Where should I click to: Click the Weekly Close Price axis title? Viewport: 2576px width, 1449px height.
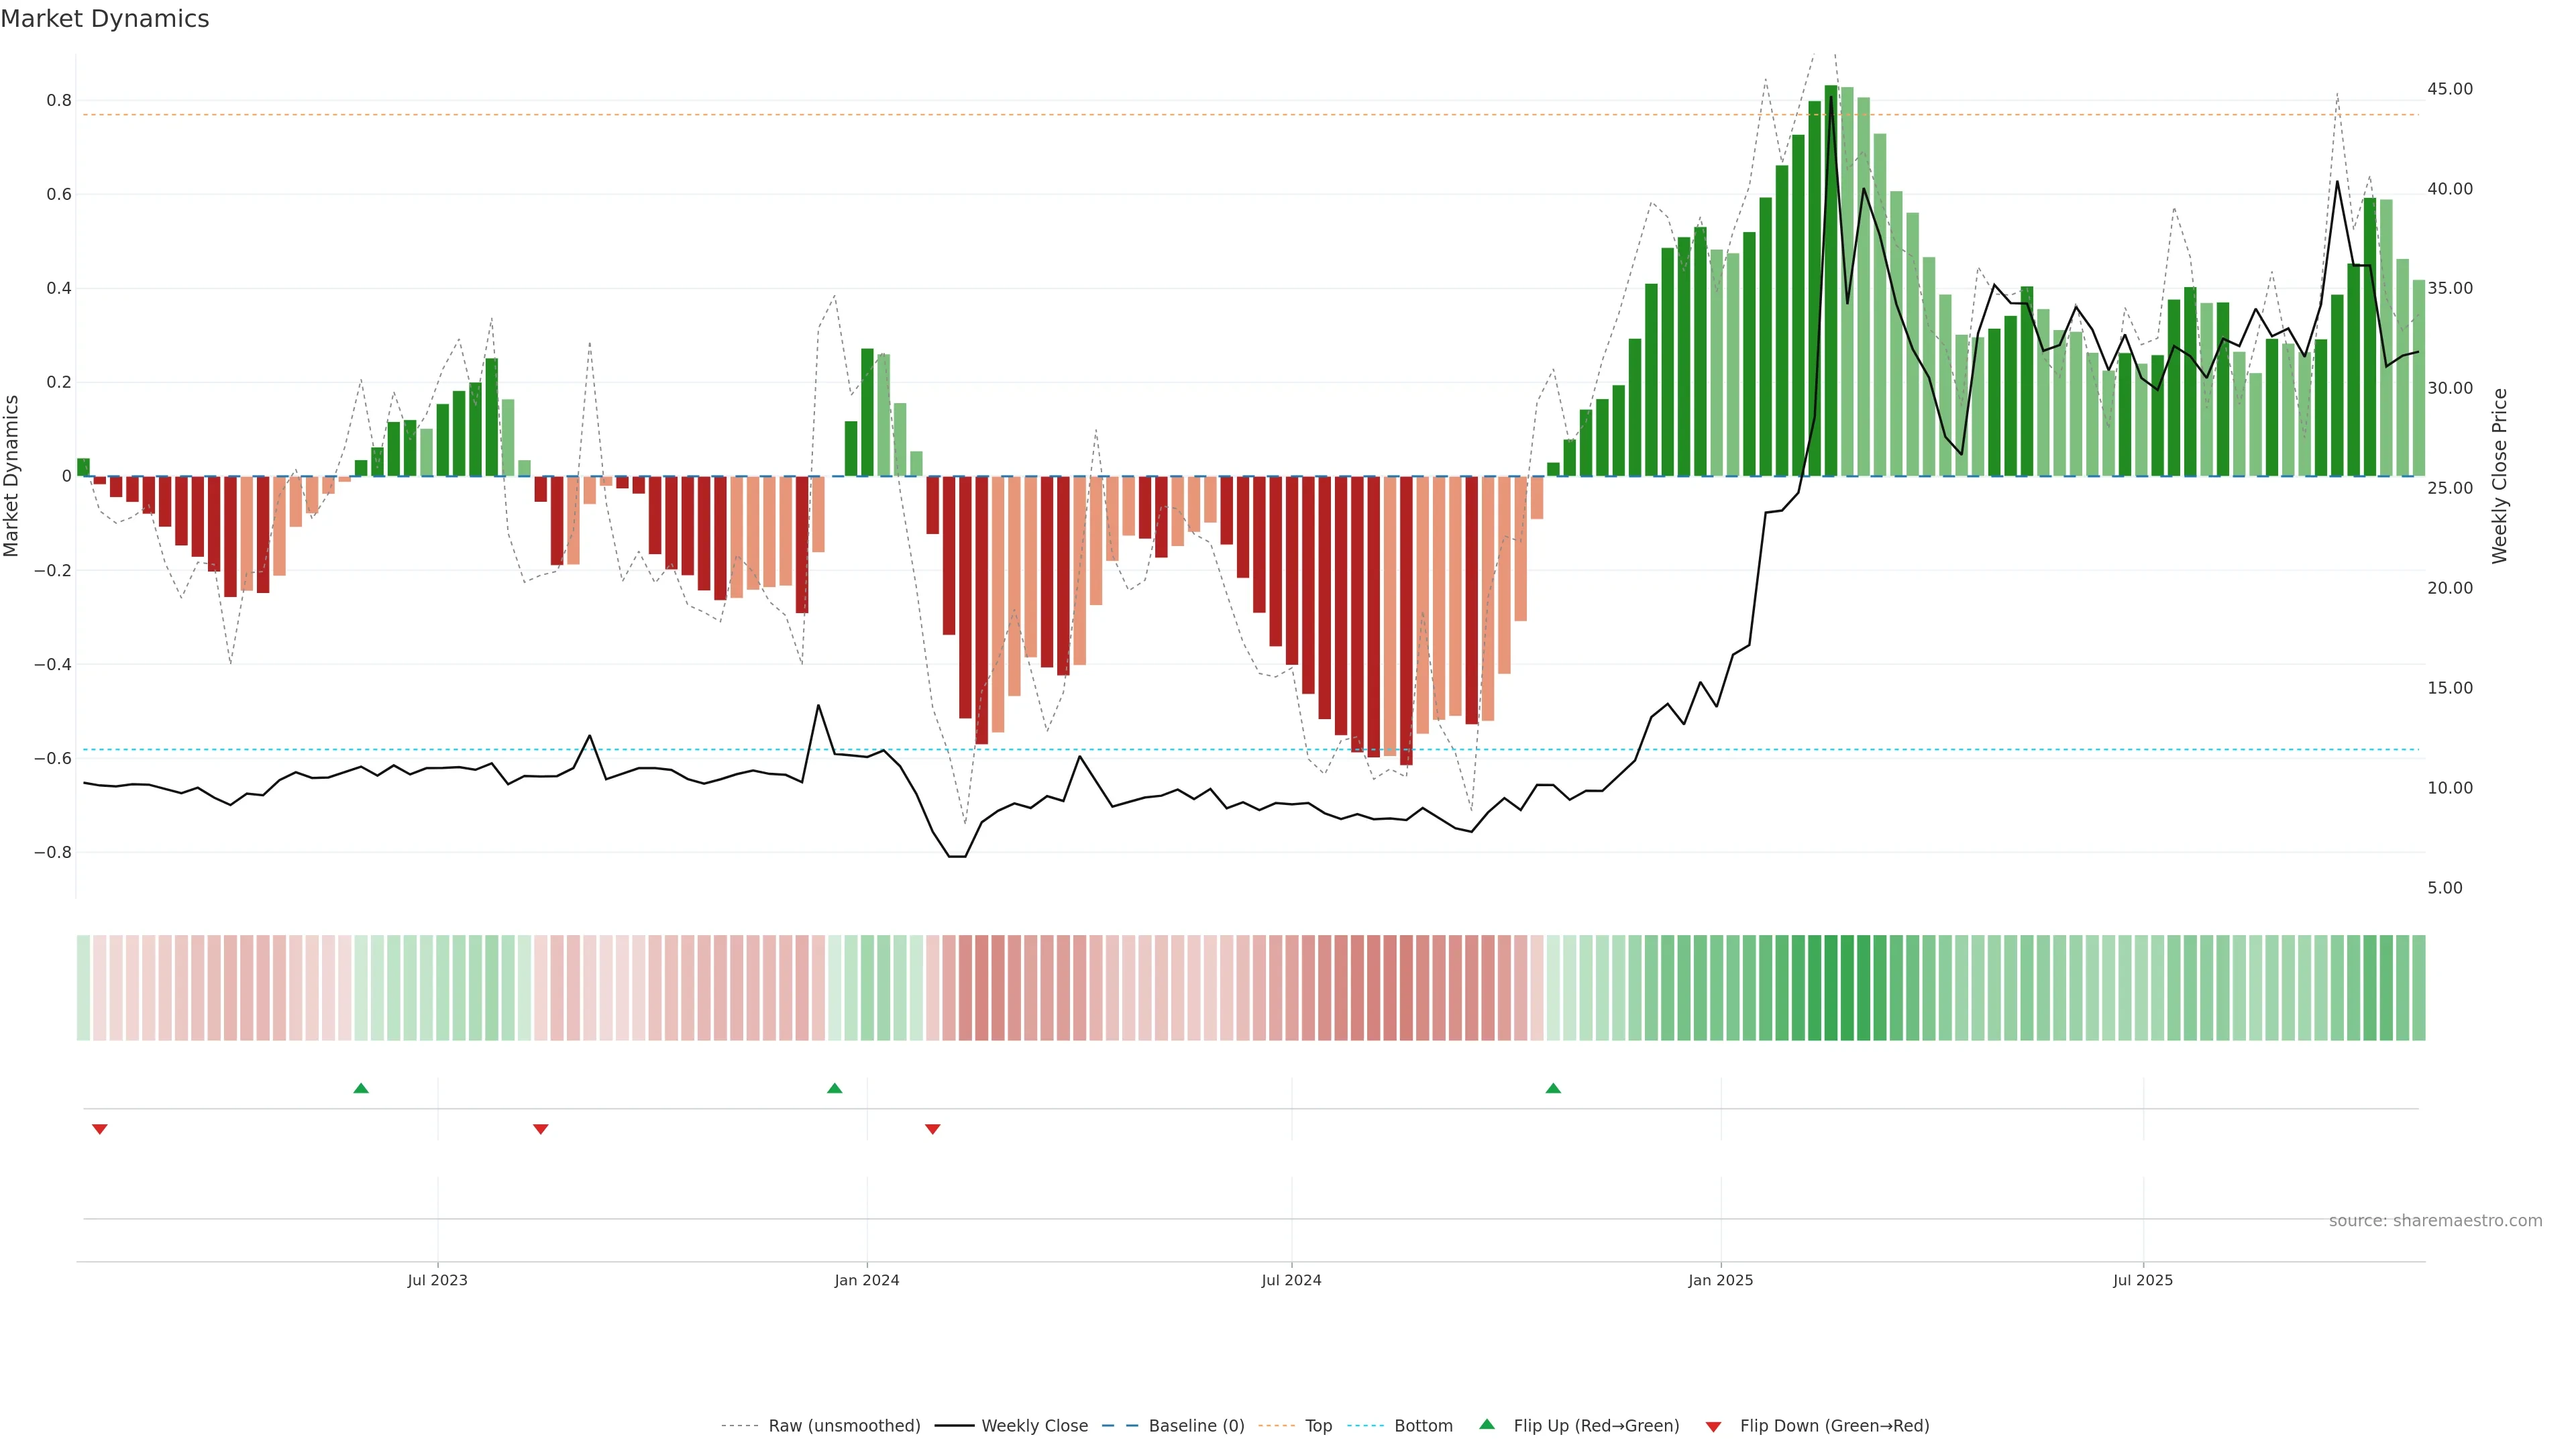(2499, 476)
